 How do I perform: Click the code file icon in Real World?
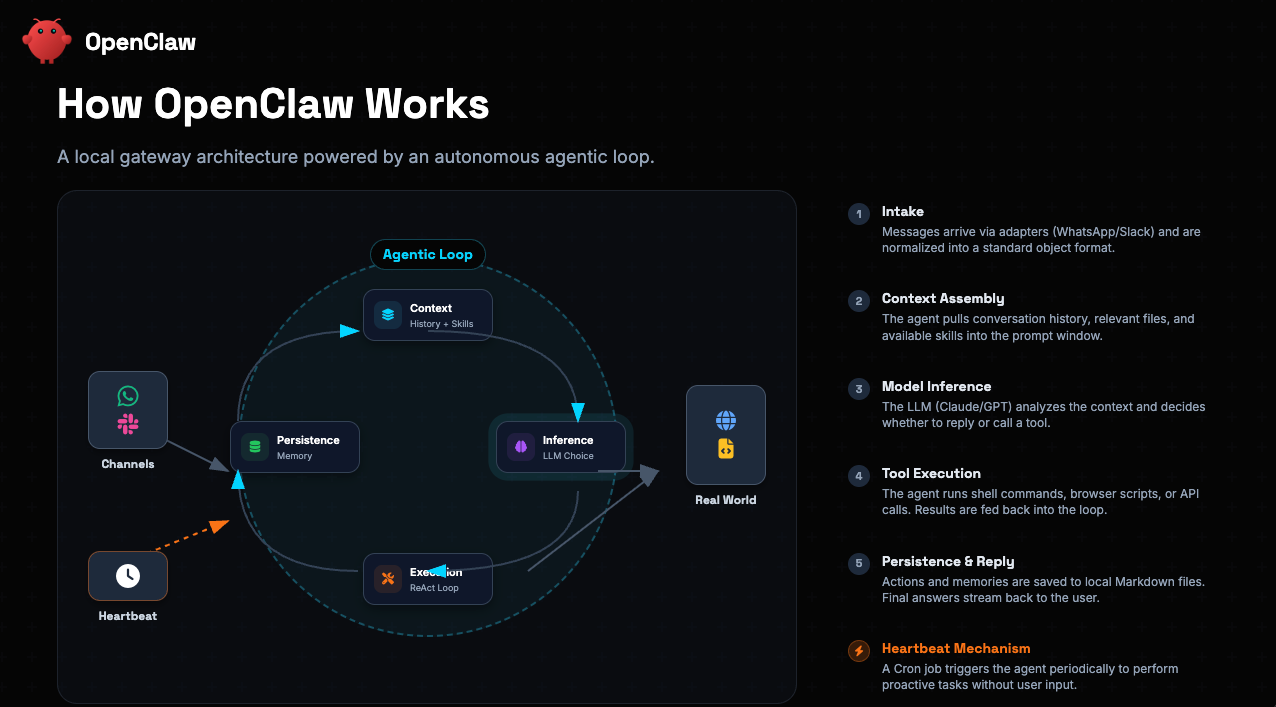tap(726, 449)
